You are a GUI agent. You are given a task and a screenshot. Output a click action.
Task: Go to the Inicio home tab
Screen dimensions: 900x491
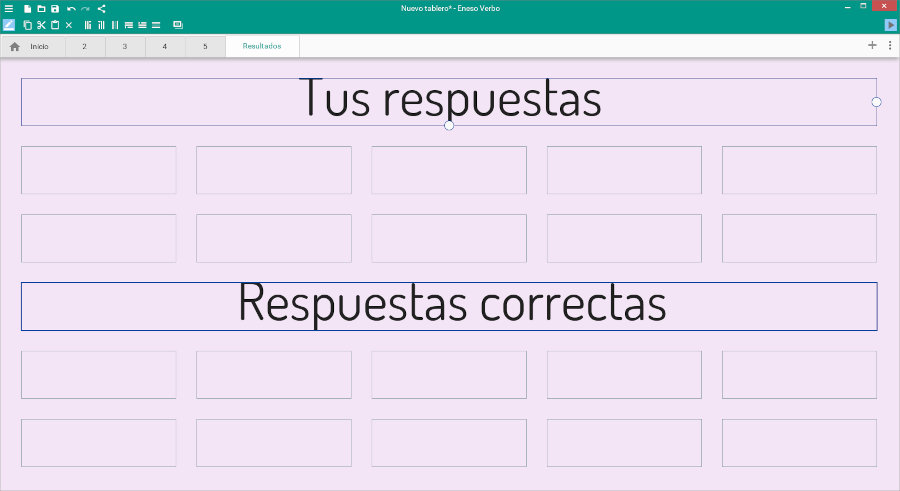33,47
